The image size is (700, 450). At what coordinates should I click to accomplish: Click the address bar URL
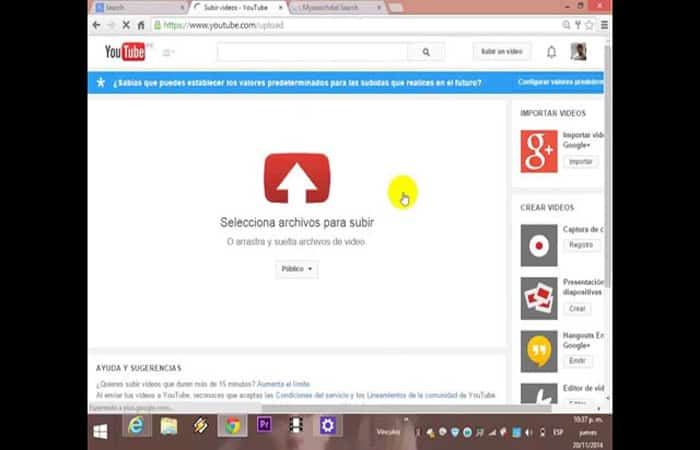click(x=223, y=25)
